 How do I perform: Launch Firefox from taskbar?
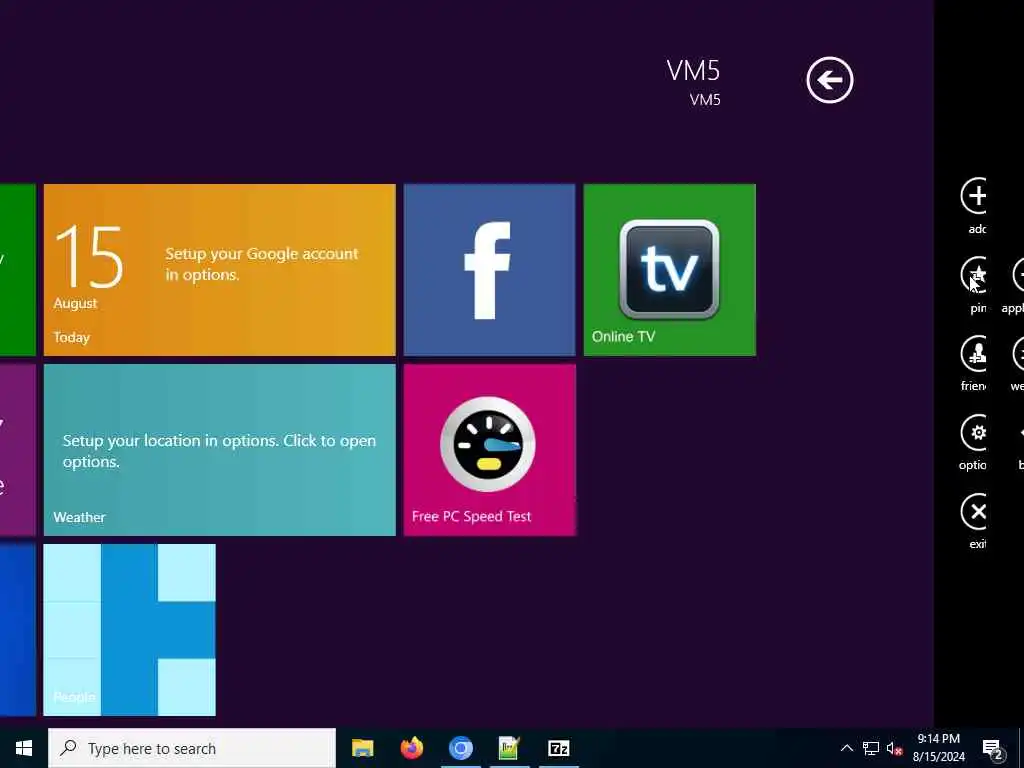(x=411, y=748)
